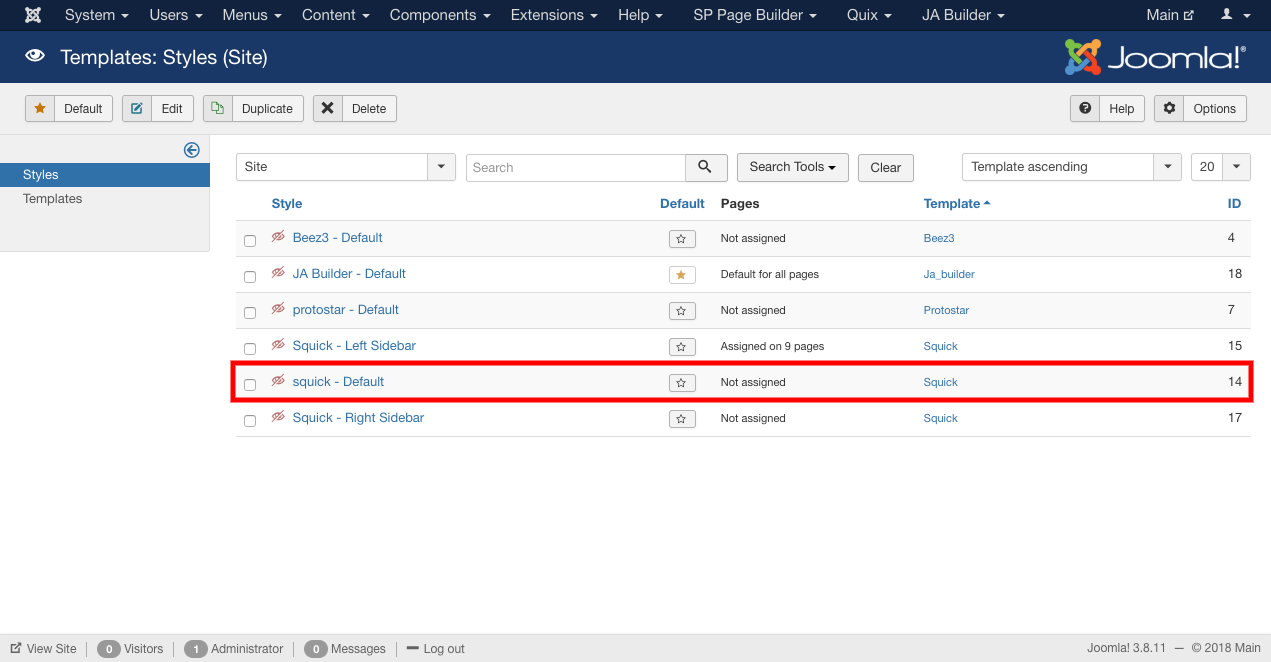Screen dimensions: 1271x662
Task: Expand the Search Tools dropdown
Action: coord(793,167)
